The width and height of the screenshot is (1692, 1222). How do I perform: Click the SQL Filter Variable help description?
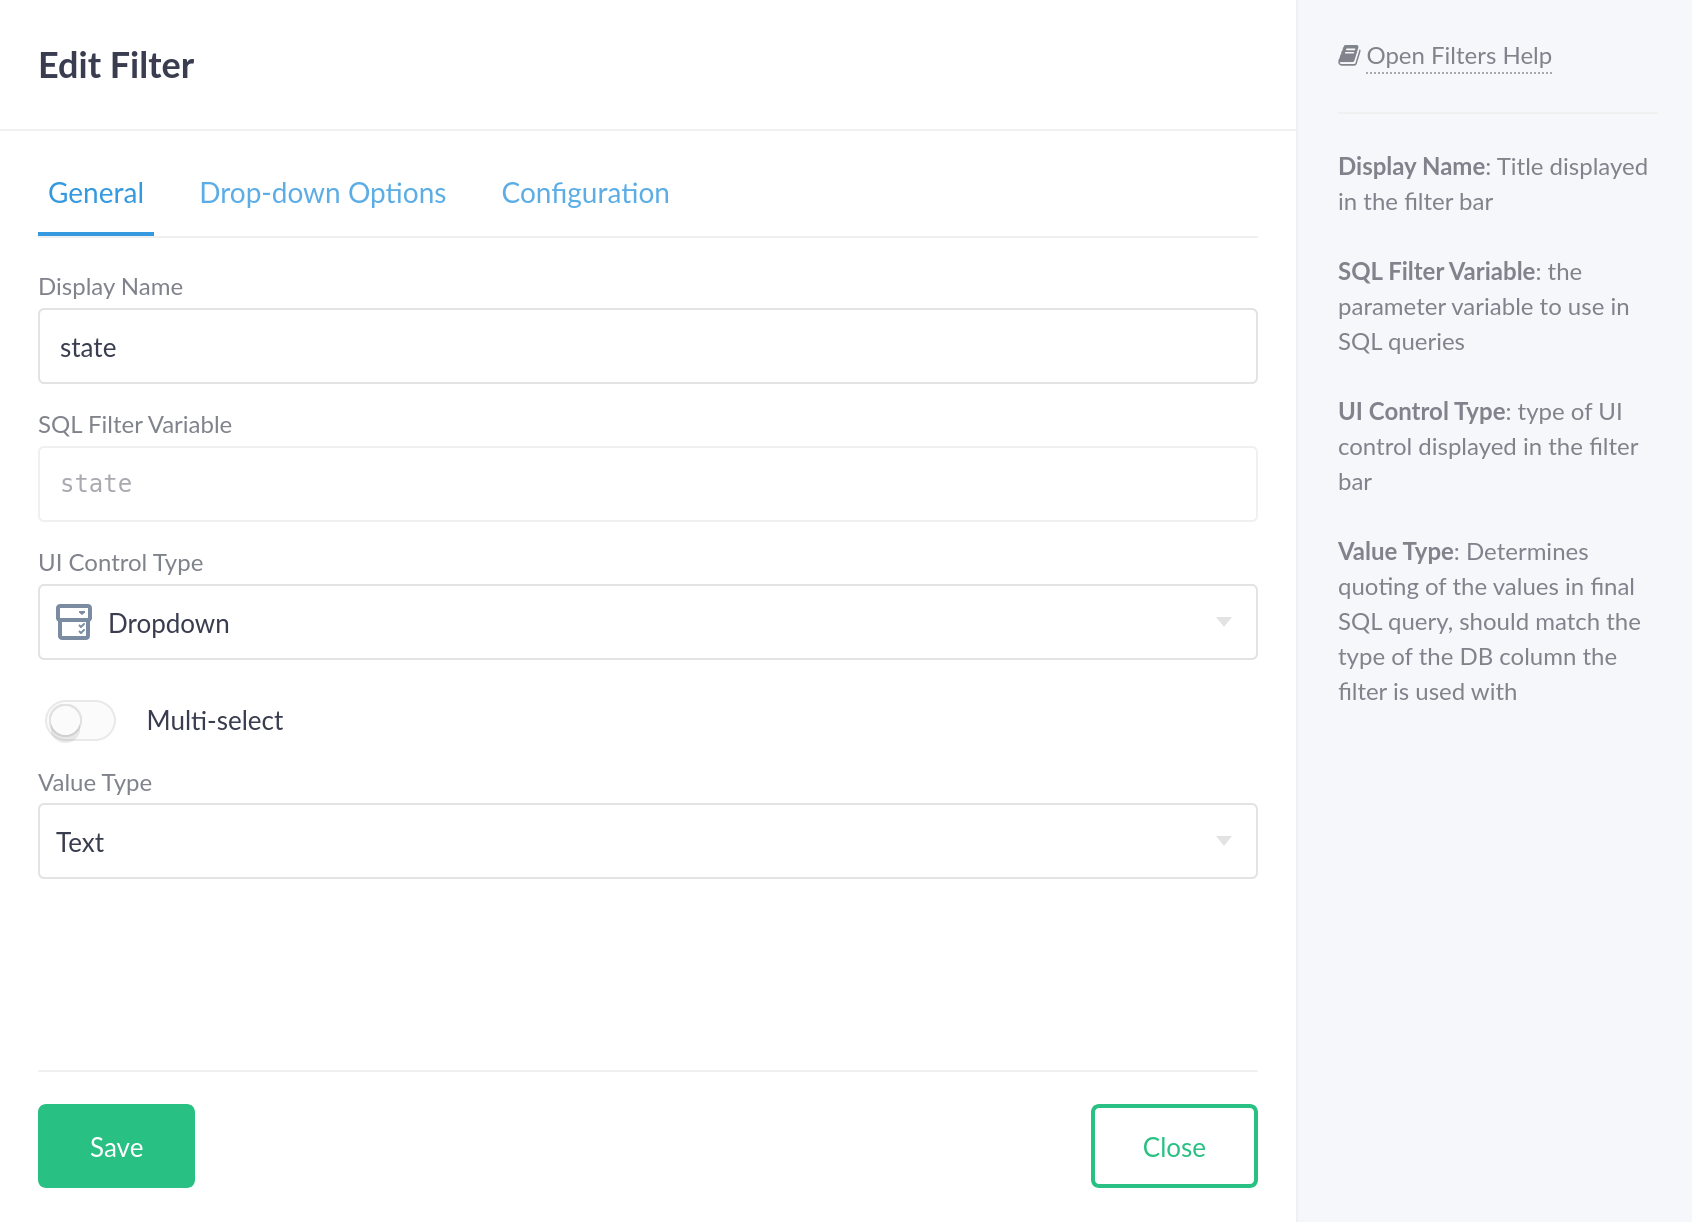coord(1484,307)
